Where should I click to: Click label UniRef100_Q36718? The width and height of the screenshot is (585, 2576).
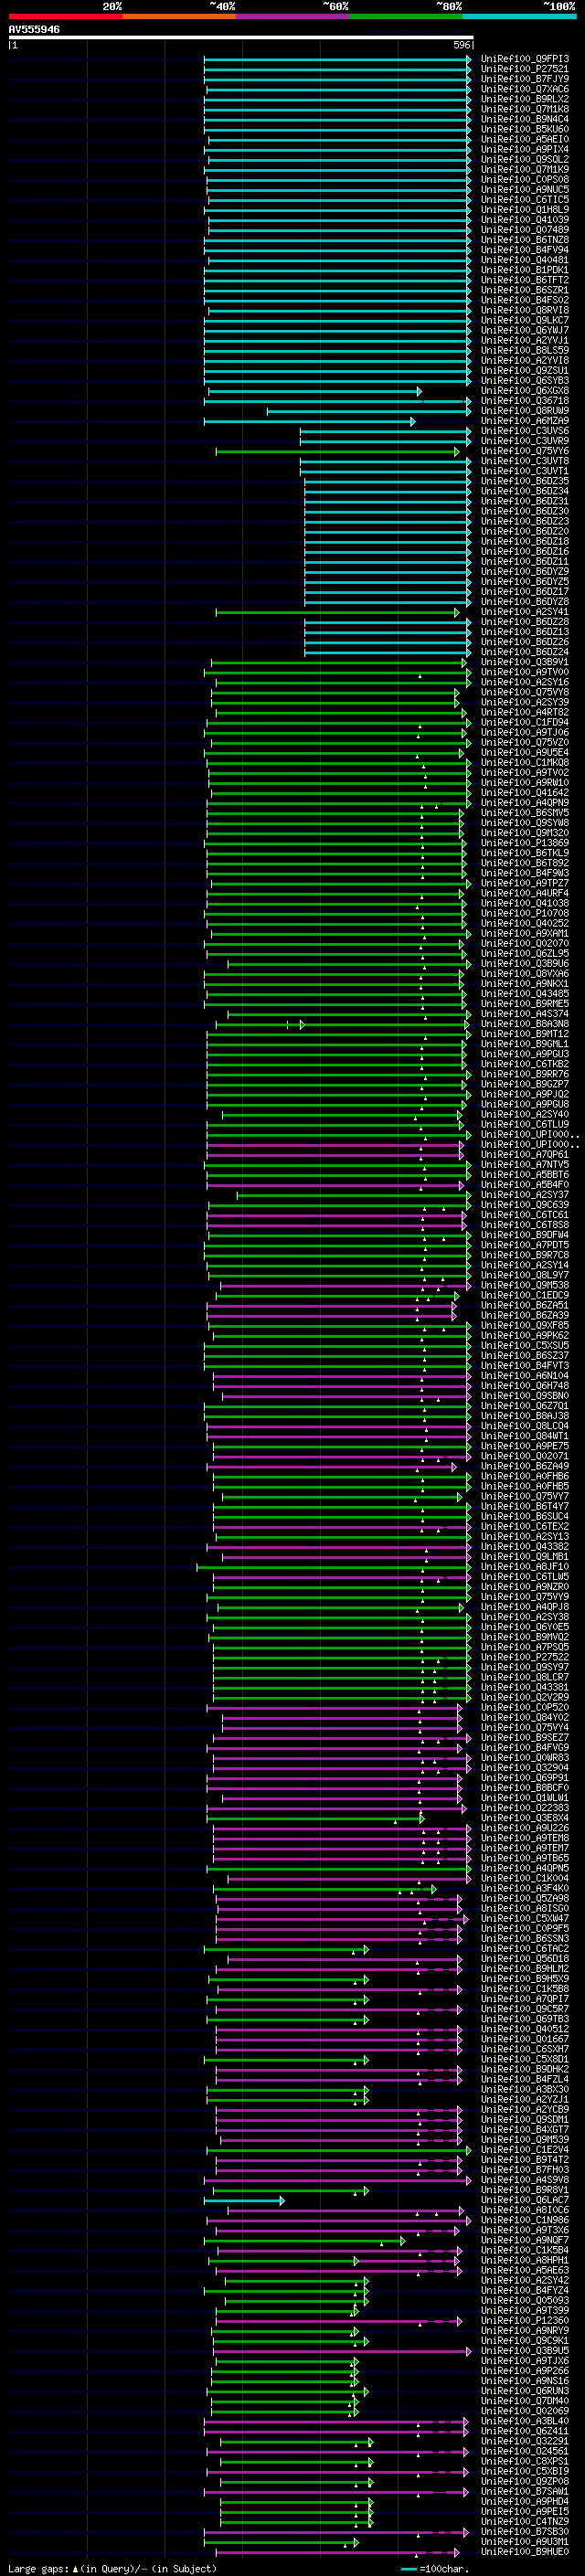(525, 401)
